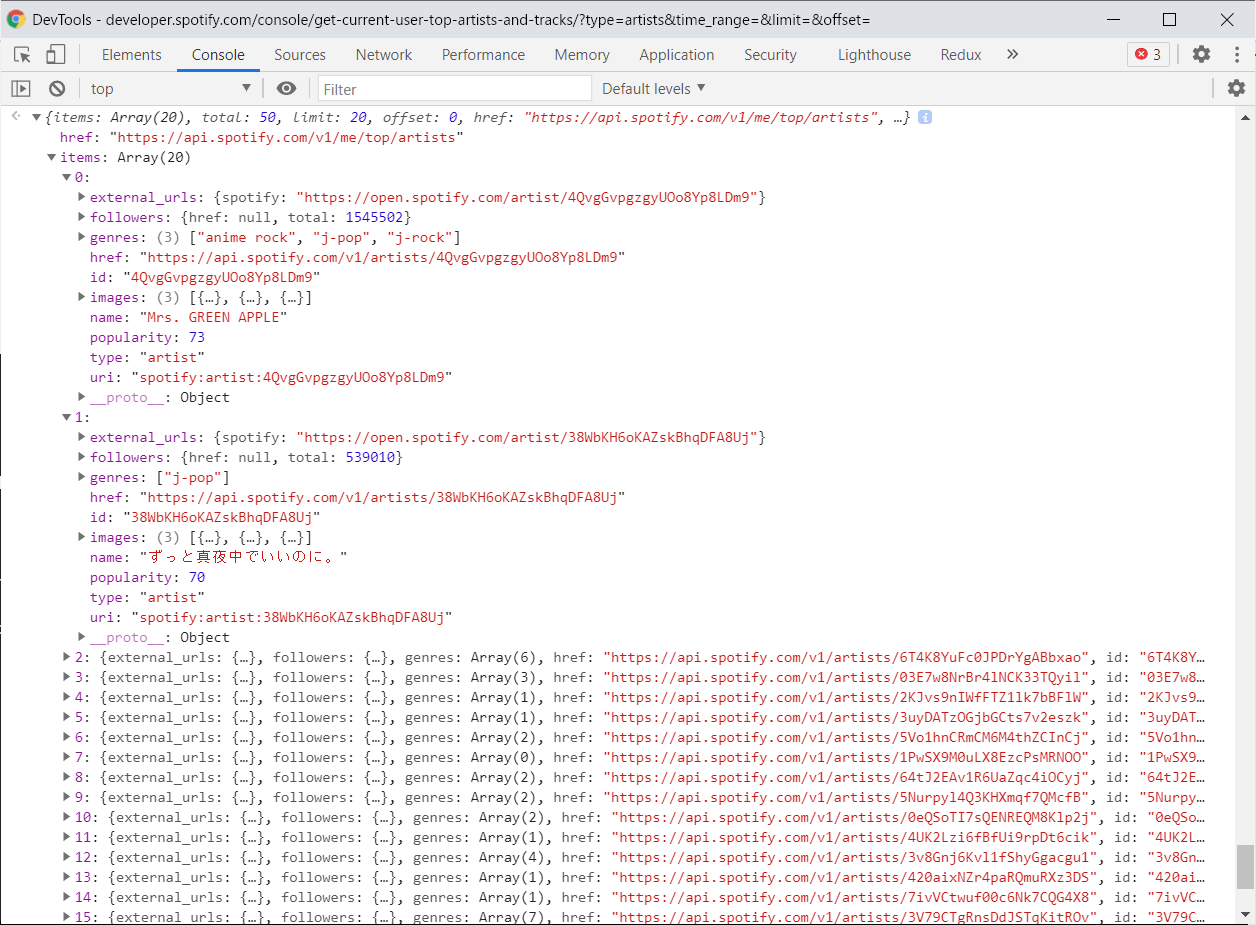Image resolution: width=1256 pixels, height=925 pixels.
Task: Open the Default levels dropdown
Action: [653, 89]
